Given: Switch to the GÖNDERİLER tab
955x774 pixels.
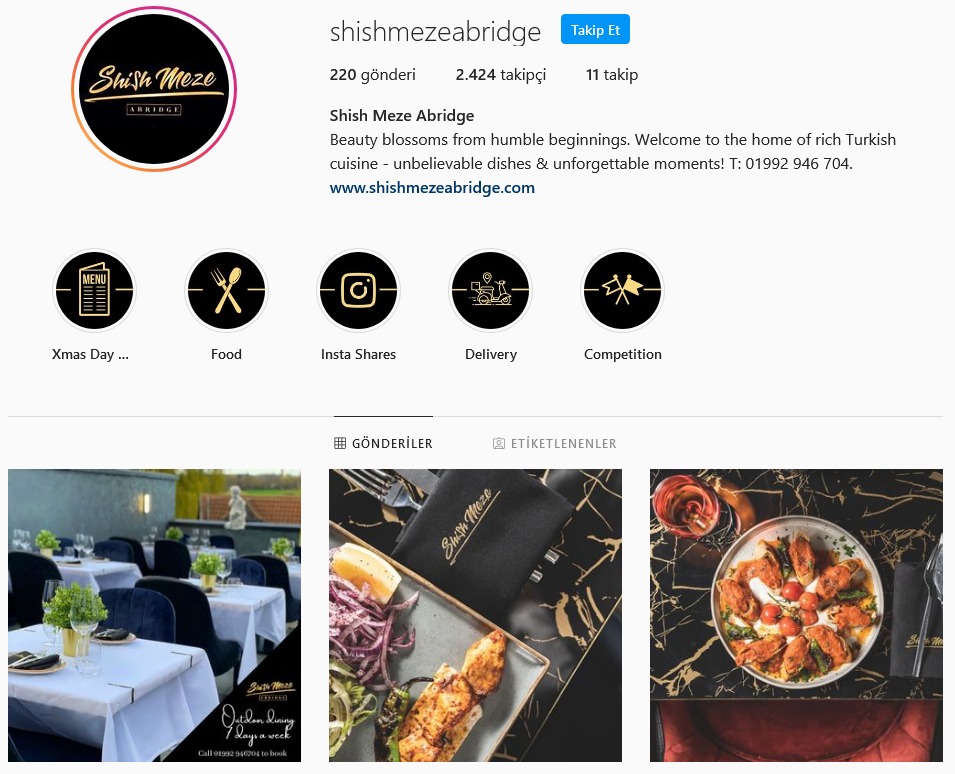Looking at the screenshot, I should pos(383,443).
